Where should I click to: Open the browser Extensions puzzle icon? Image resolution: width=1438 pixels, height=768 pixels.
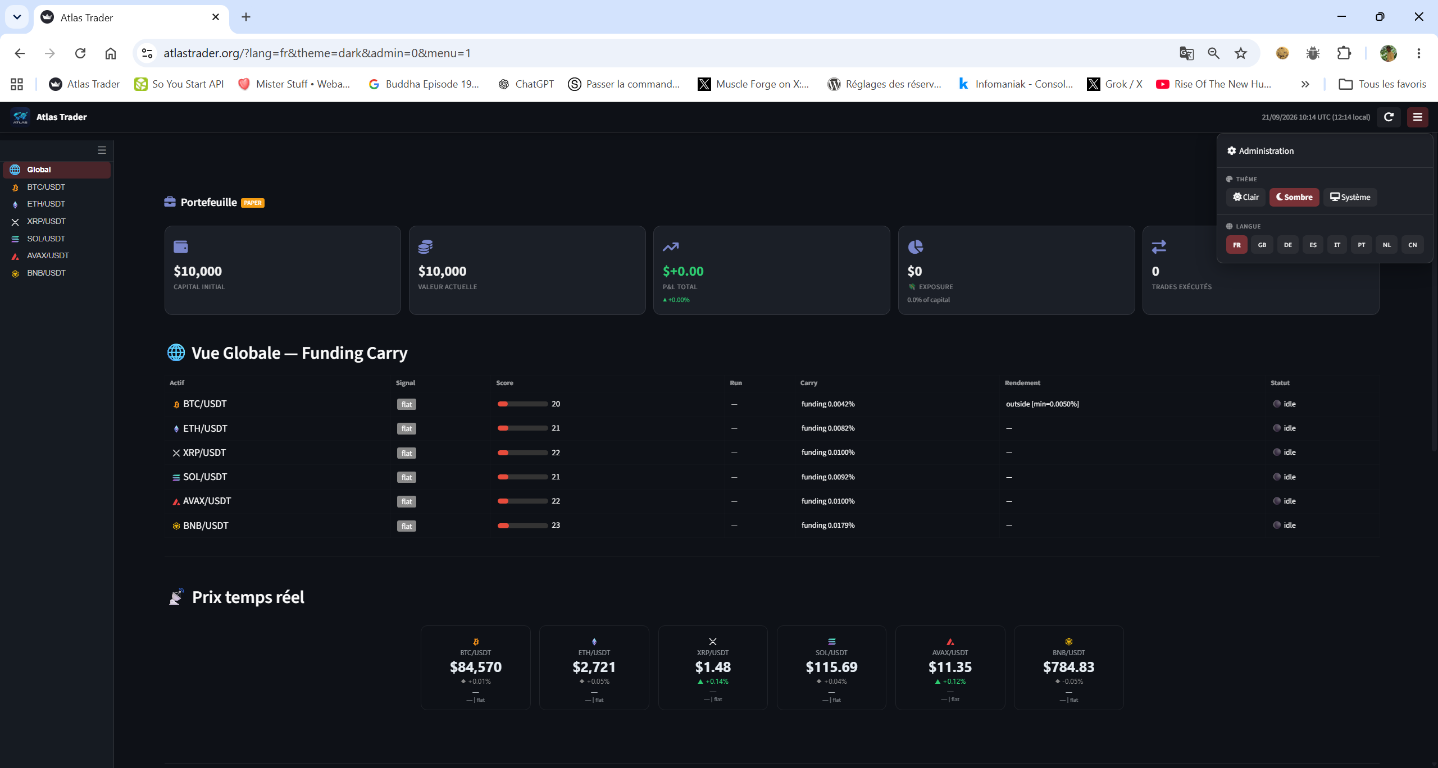[x=1343, y=53]
